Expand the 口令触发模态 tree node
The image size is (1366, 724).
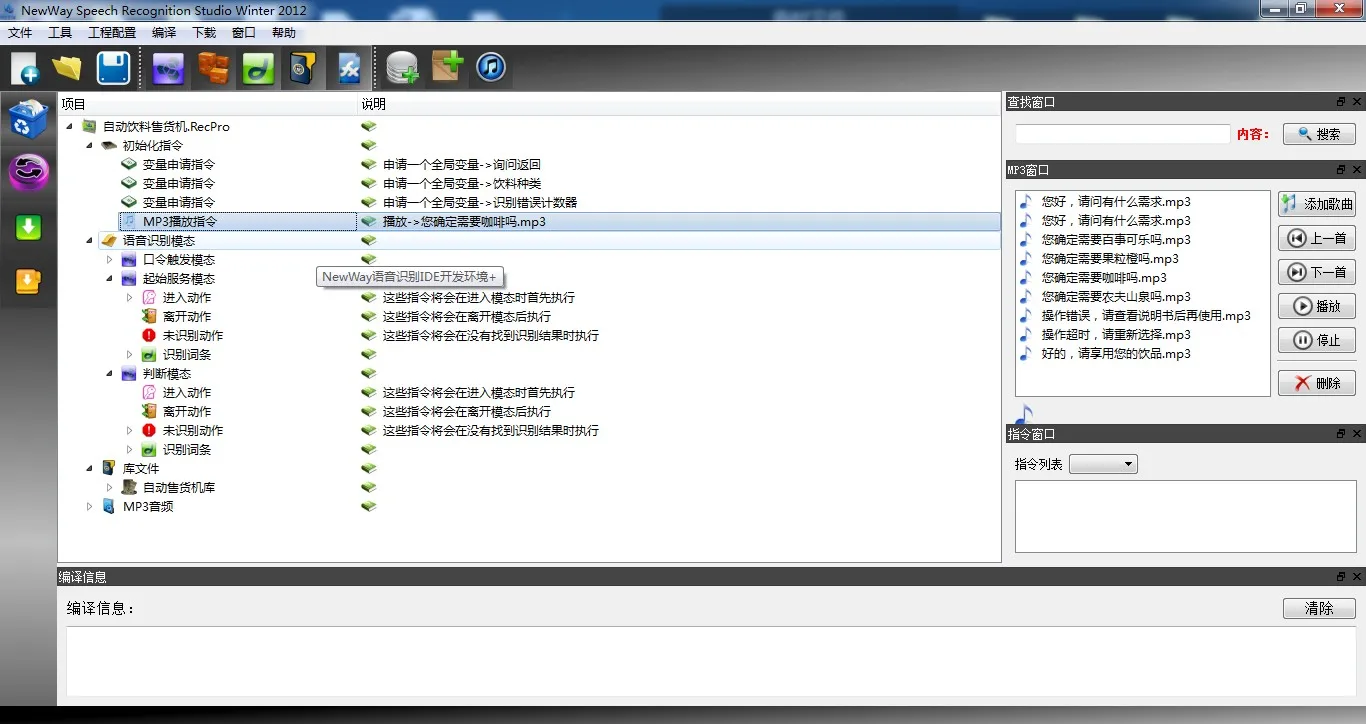tap(109, 259)
